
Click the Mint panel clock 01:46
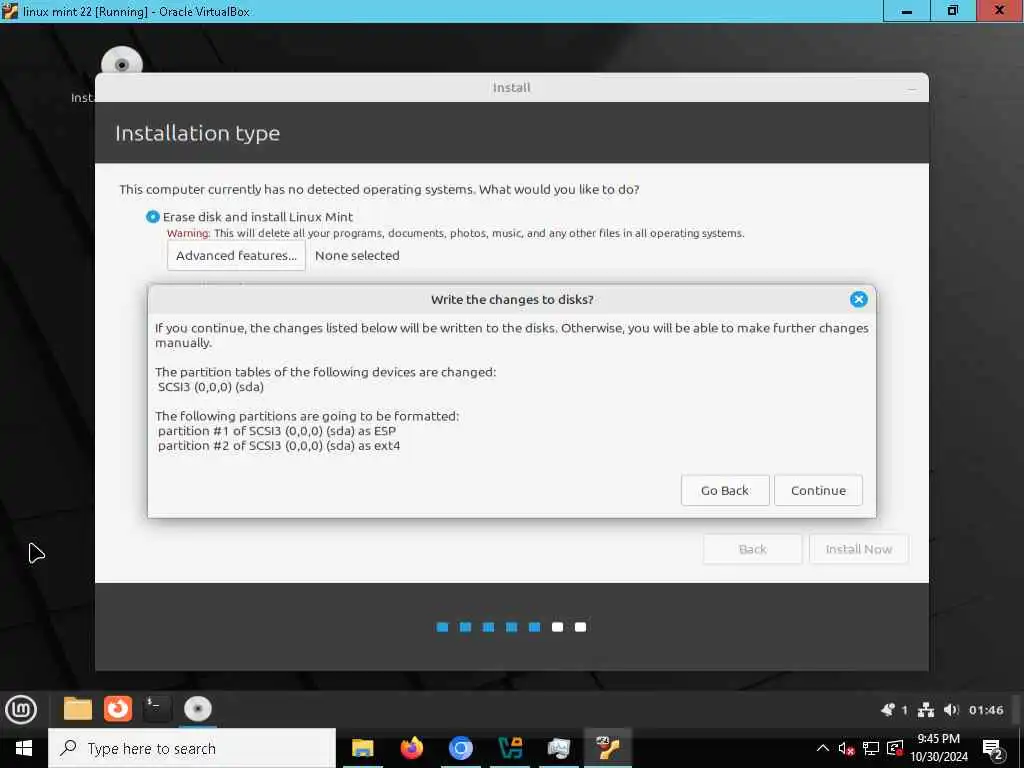click(986, 710)
